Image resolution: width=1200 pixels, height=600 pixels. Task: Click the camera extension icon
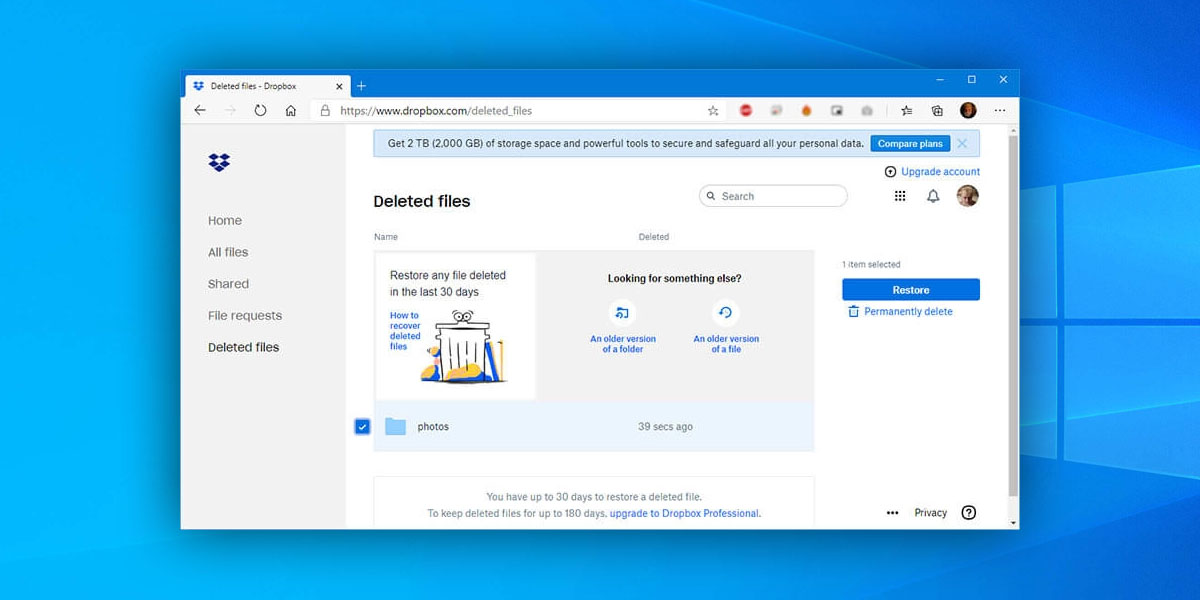[x=867, y=111]
